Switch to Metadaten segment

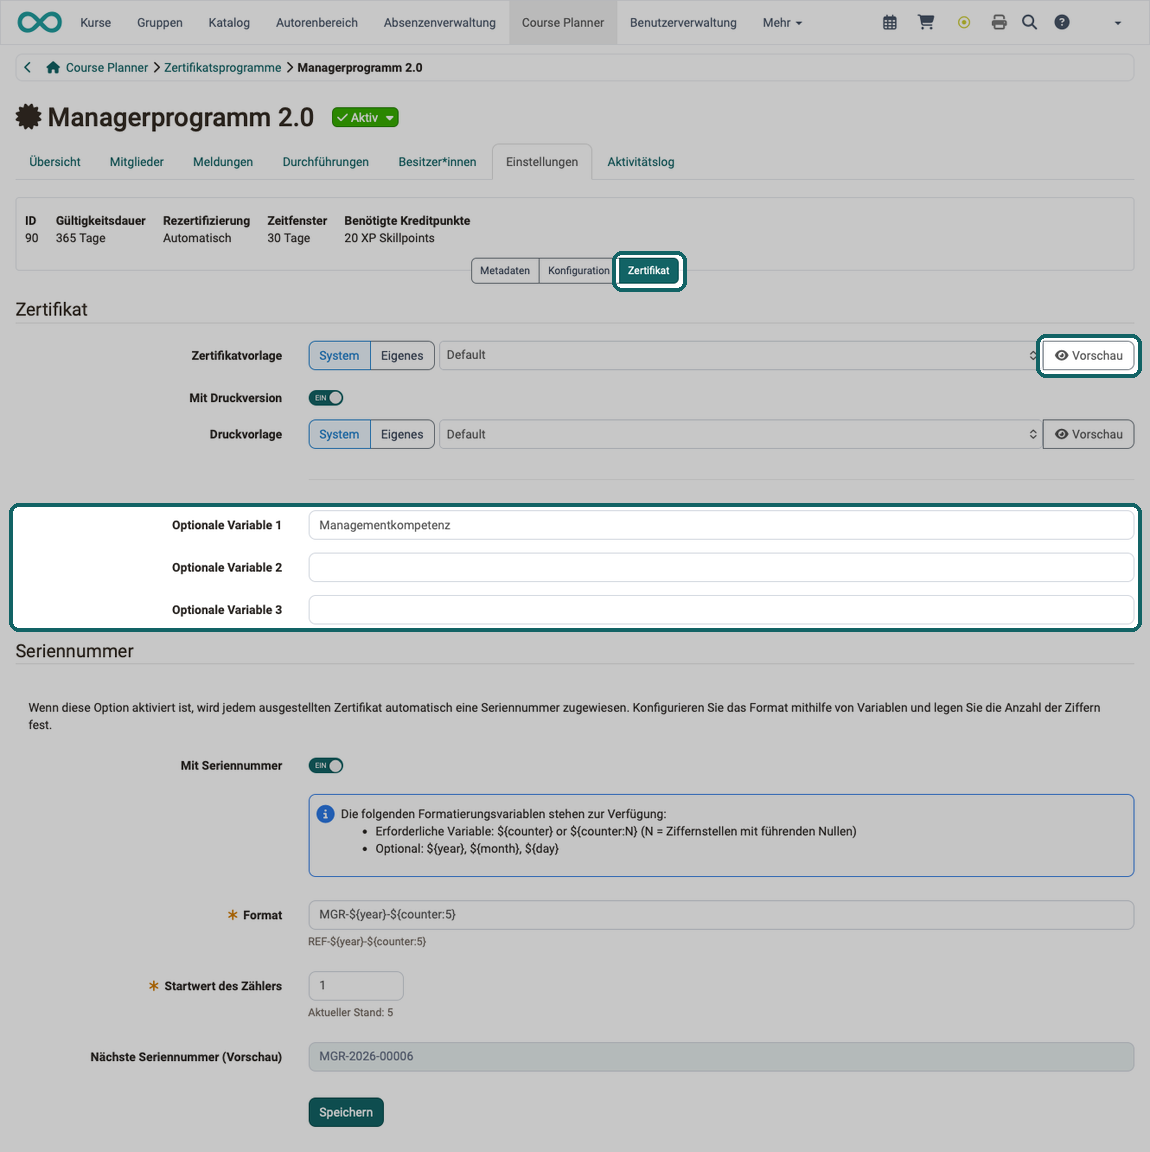[505, 270]
